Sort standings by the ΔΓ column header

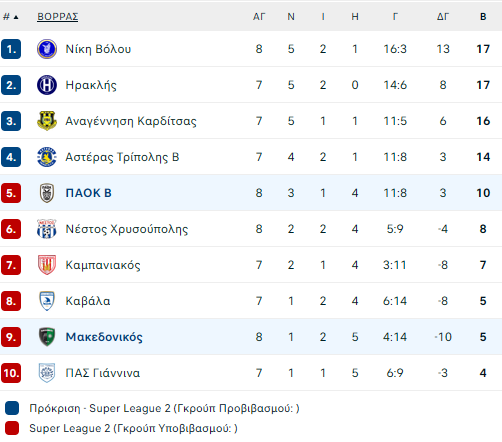click(443, 17)
